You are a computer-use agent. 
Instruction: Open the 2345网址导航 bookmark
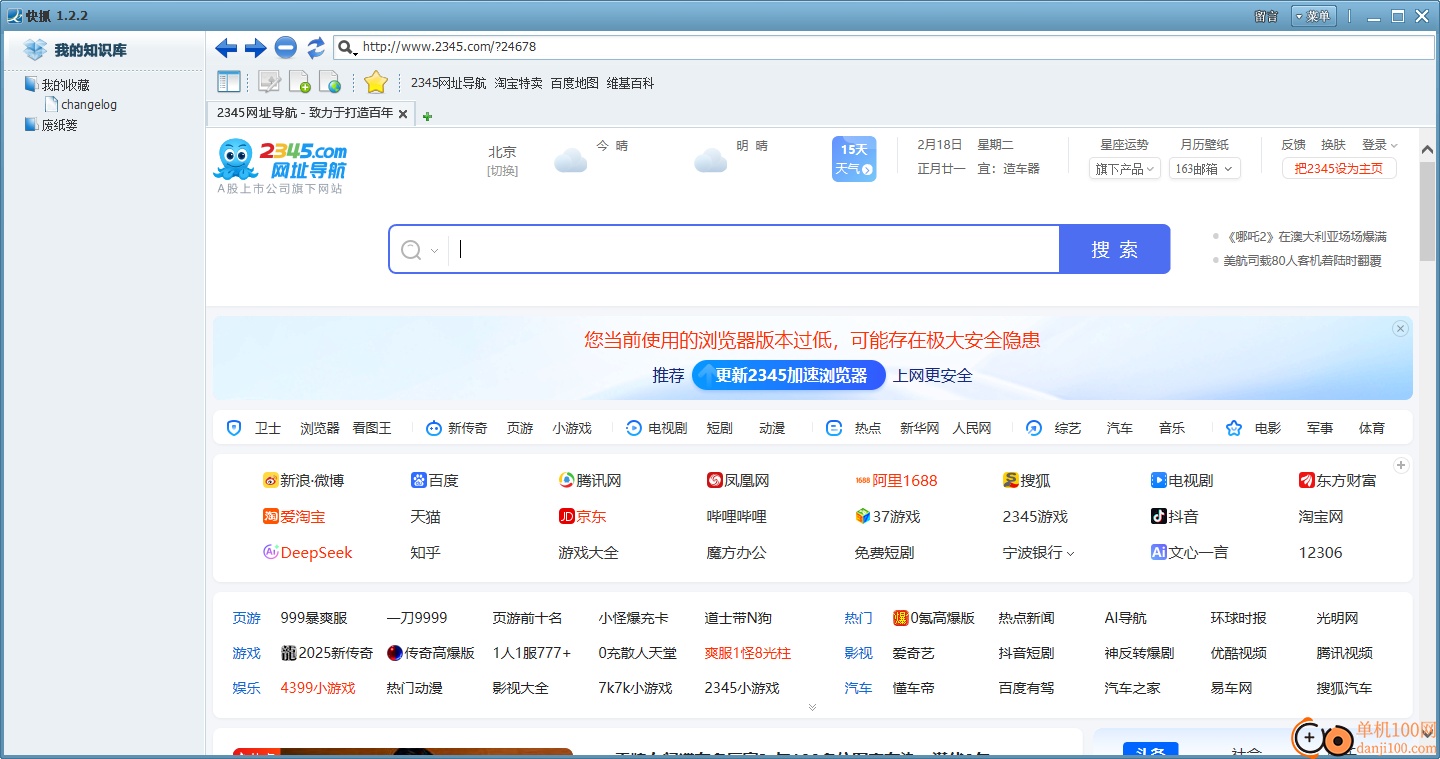click(448, 83)
